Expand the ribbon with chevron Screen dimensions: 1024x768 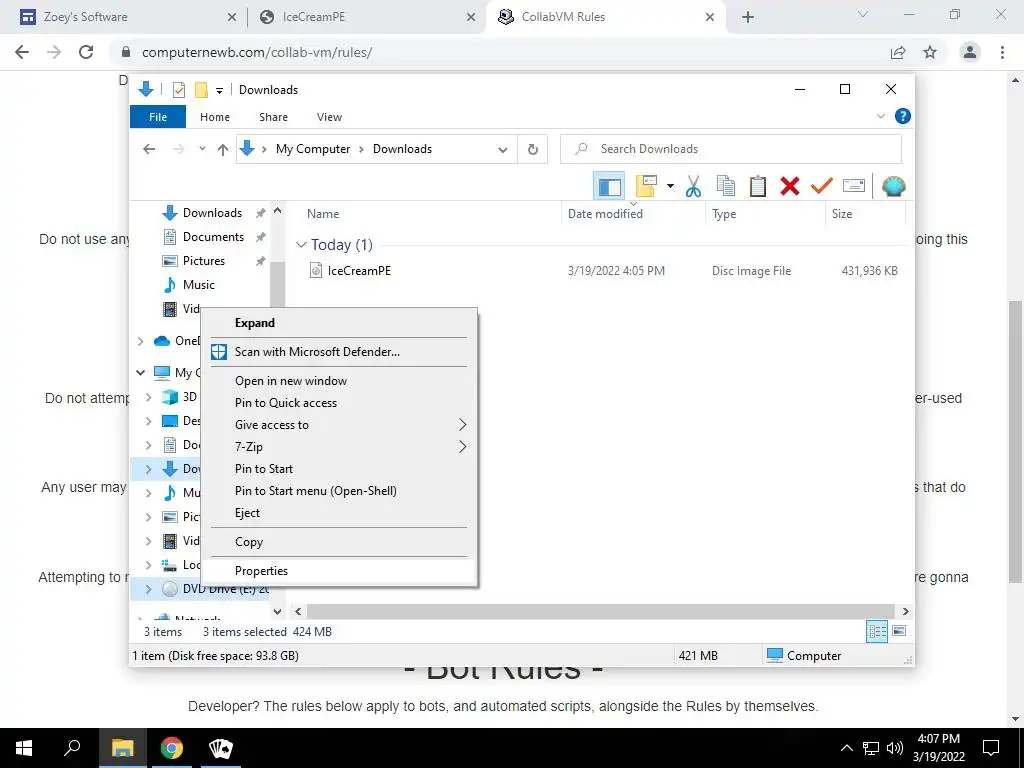tap(880, 116)
